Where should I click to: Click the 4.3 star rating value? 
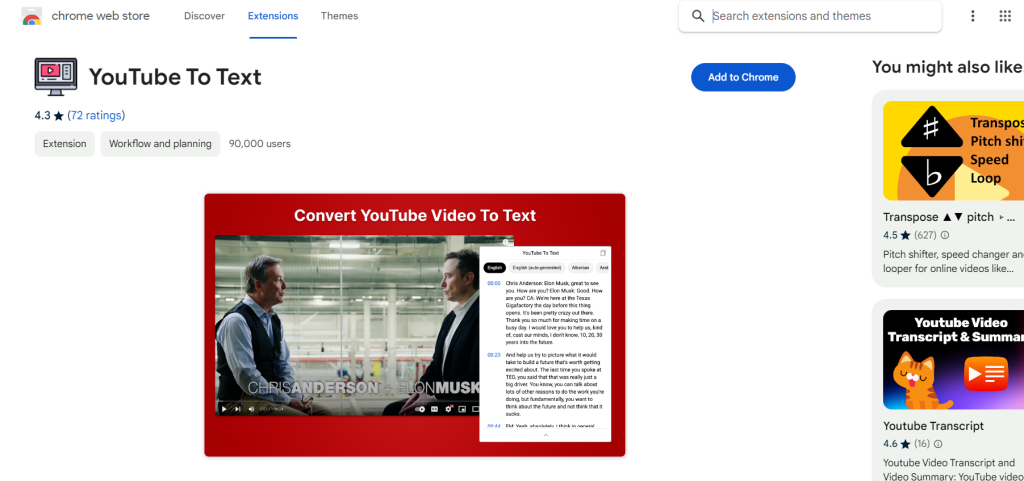tap(42, 116)
